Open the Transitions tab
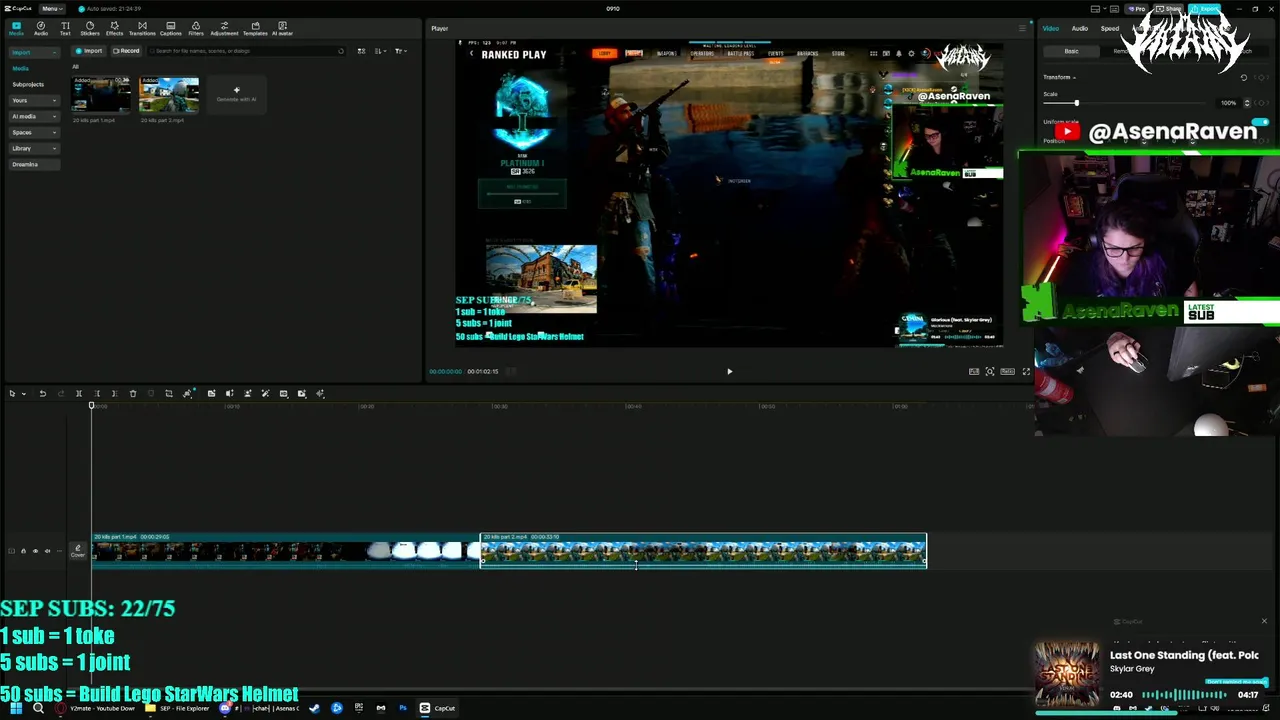This screenshot has height=720, width=1280. coord(142,28)
